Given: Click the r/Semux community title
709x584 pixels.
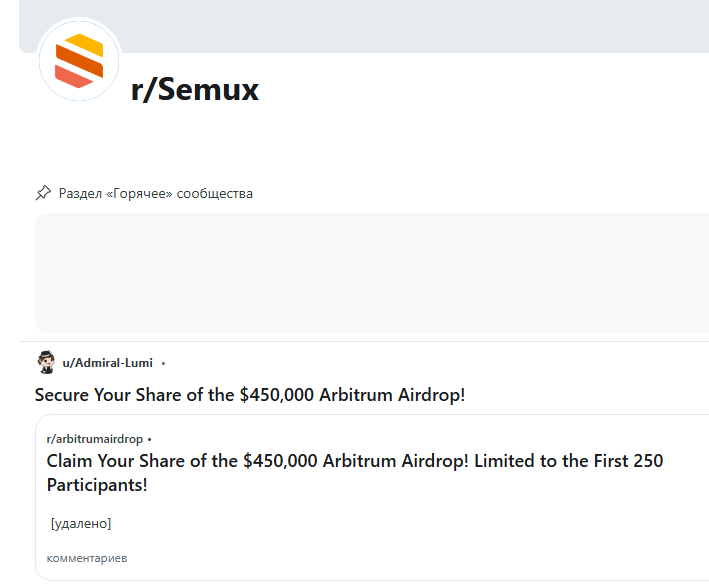Looking at the screenshot, I should 194,89.
